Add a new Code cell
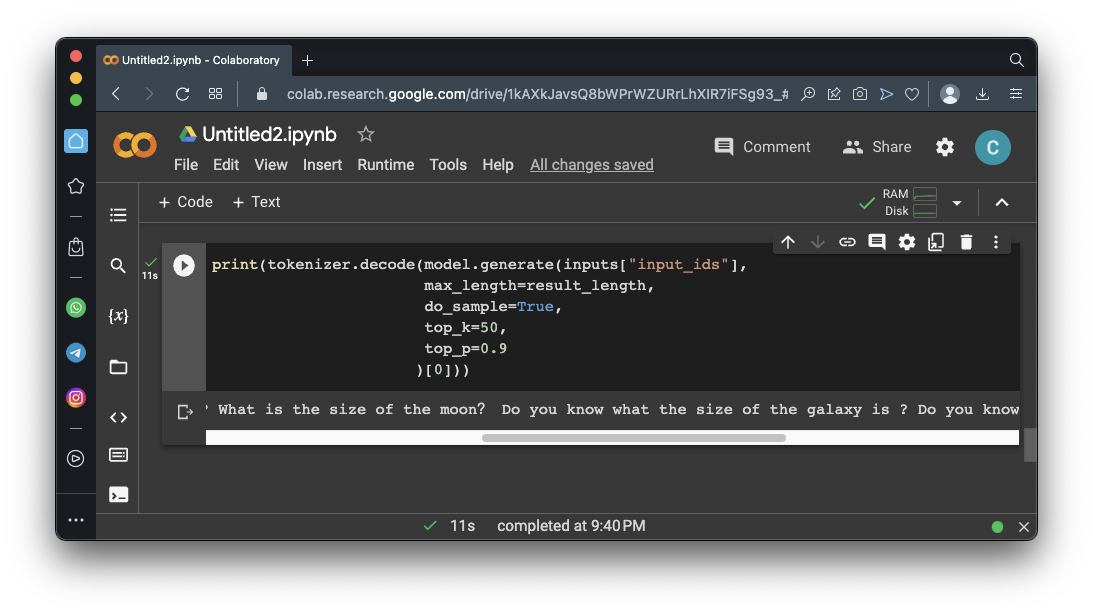The height and width of the screenshot is (614, 1093). 186,202
